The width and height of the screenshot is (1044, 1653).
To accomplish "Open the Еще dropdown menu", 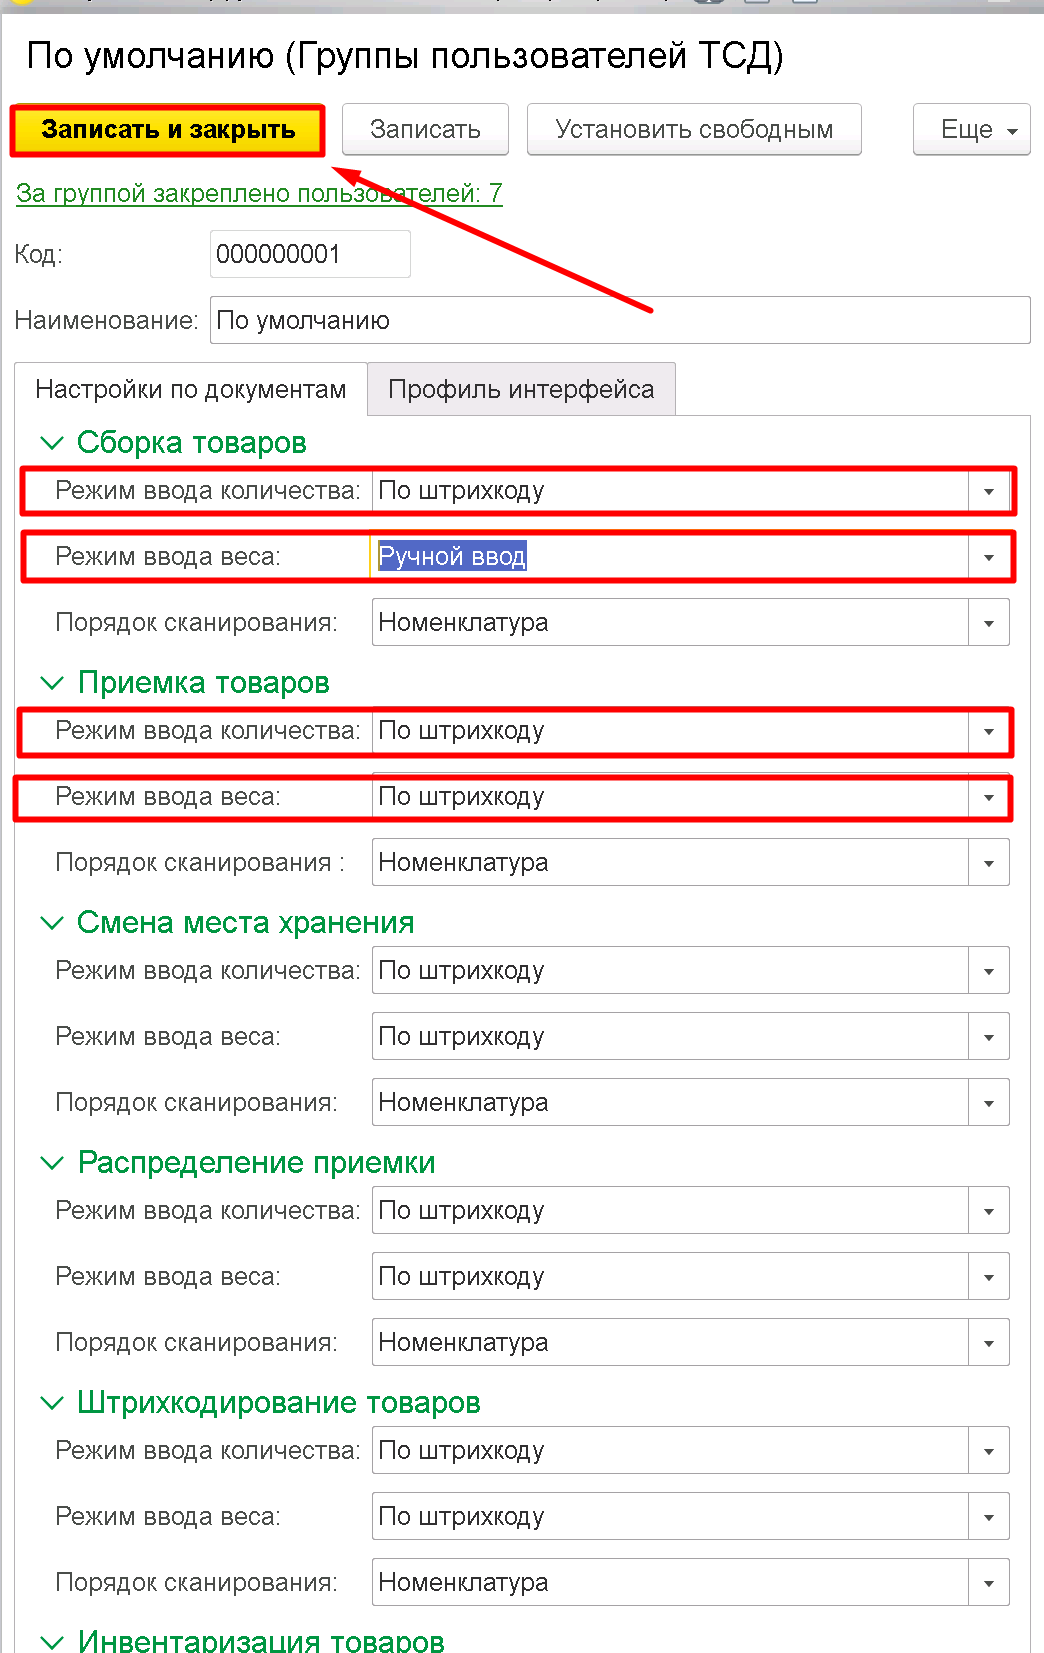I will pos(972,130).
